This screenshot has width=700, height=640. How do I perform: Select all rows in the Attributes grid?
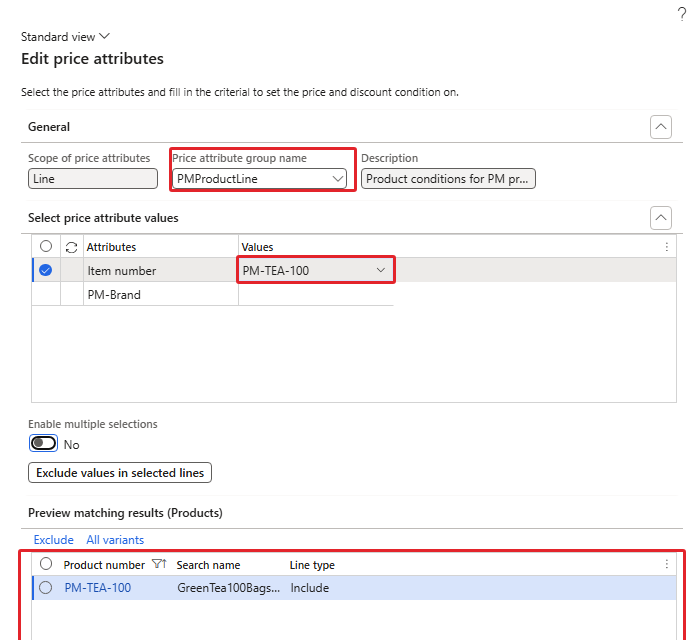46,246
